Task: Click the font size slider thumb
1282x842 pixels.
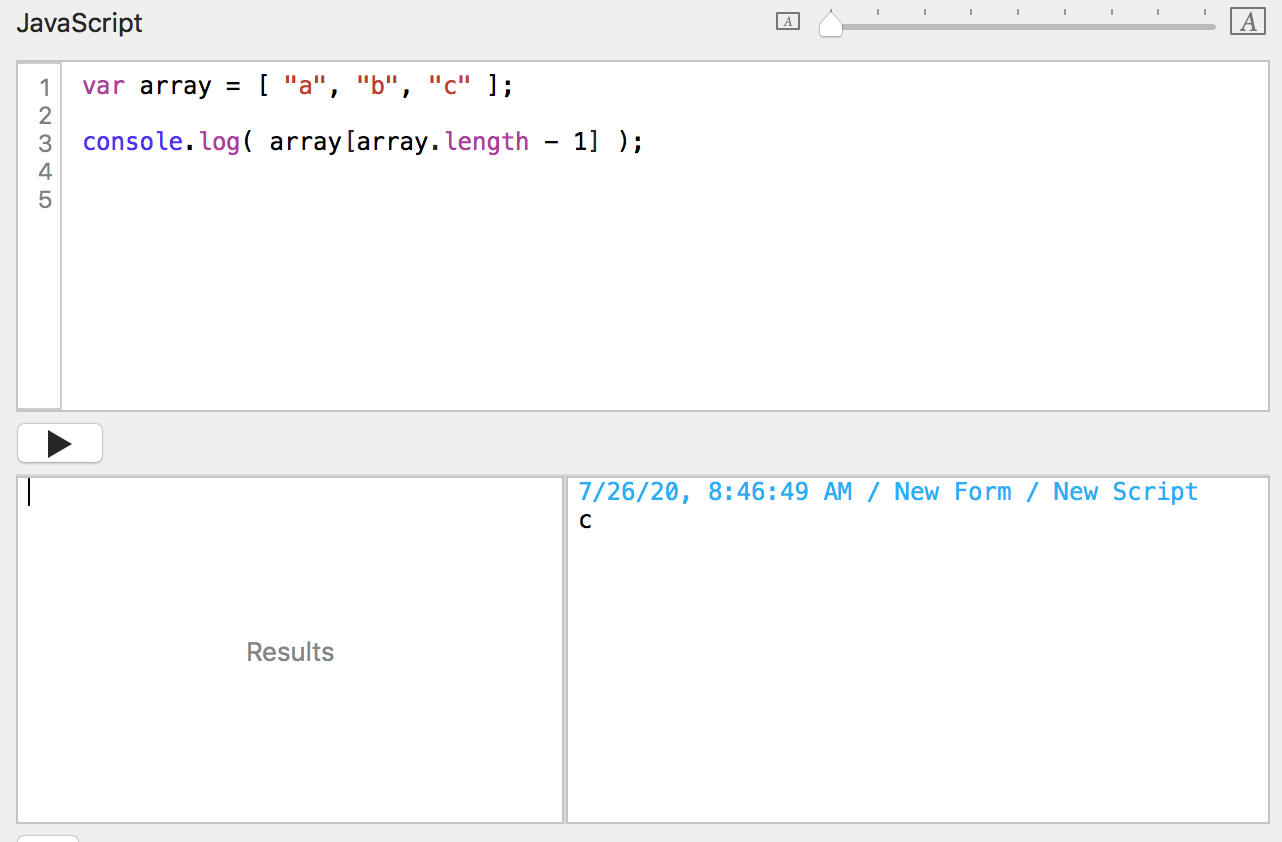Action: (831, 24)
